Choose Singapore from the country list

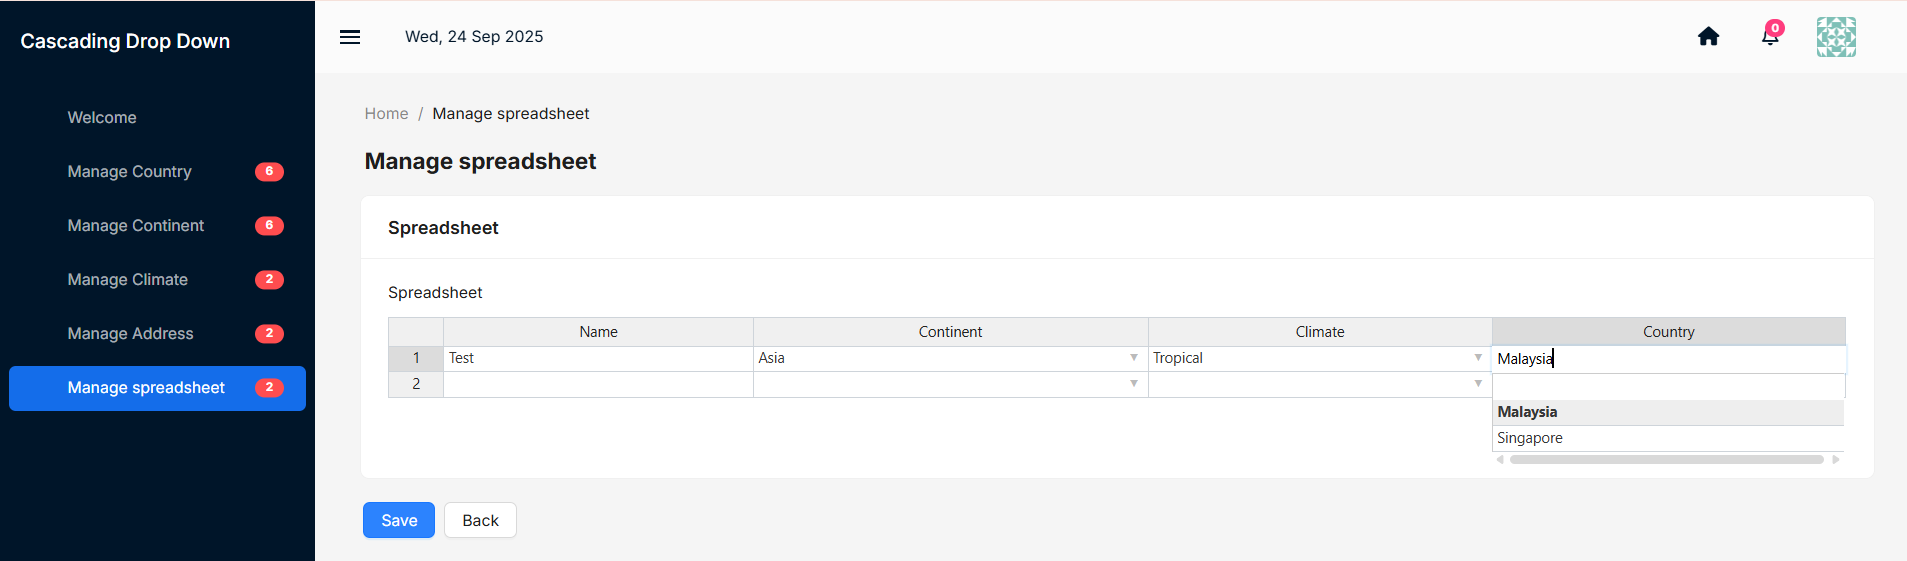1668,438
